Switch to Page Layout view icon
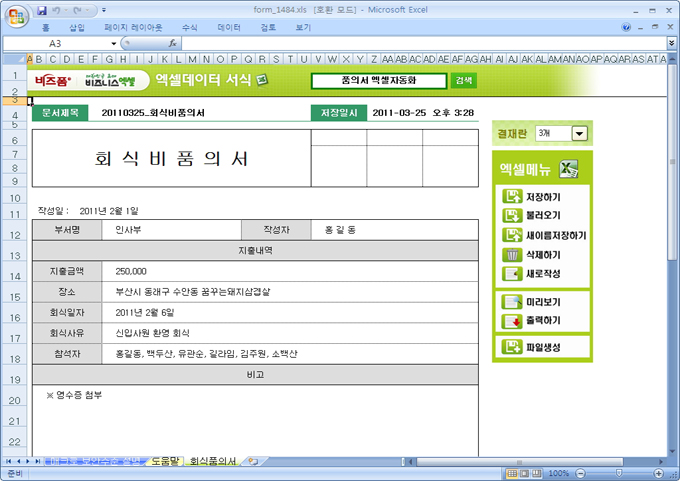The width and height of the screenshot is (680, 481). point(524,473)
